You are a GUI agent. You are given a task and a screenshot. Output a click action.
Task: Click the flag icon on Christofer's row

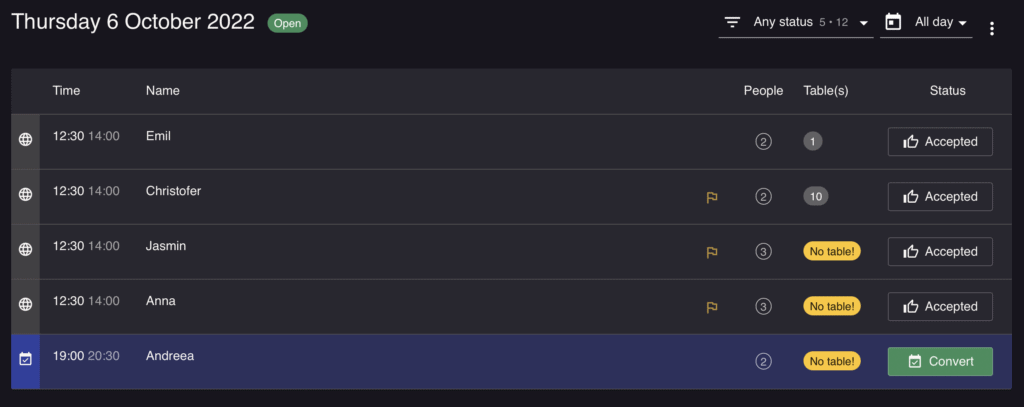pyautogui.click(x=712, y=197)
